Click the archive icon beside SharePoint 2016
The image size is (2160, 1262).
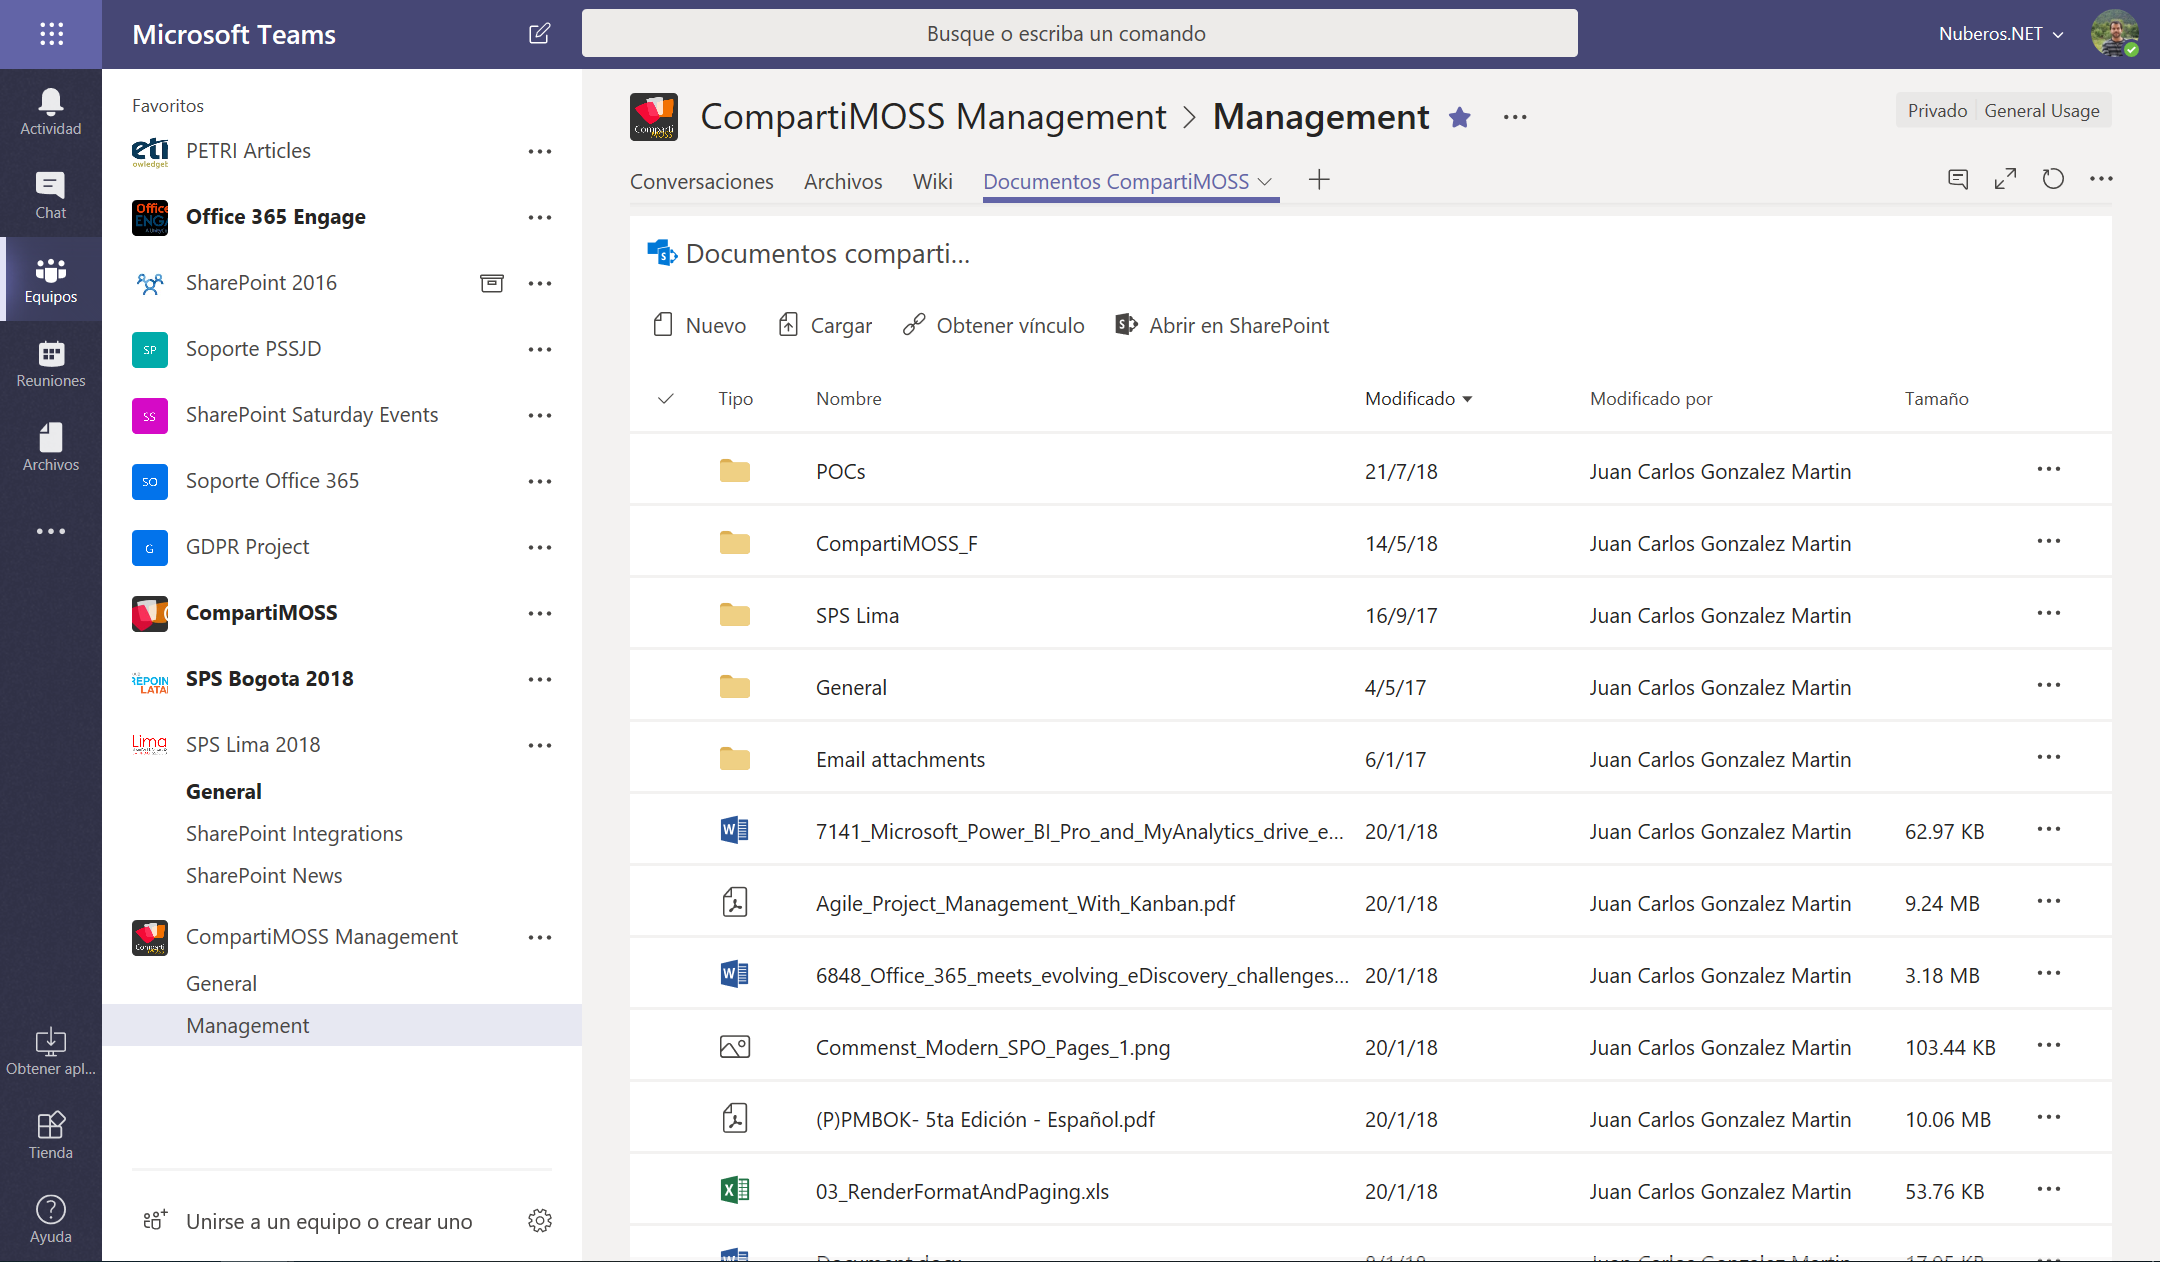492,283
